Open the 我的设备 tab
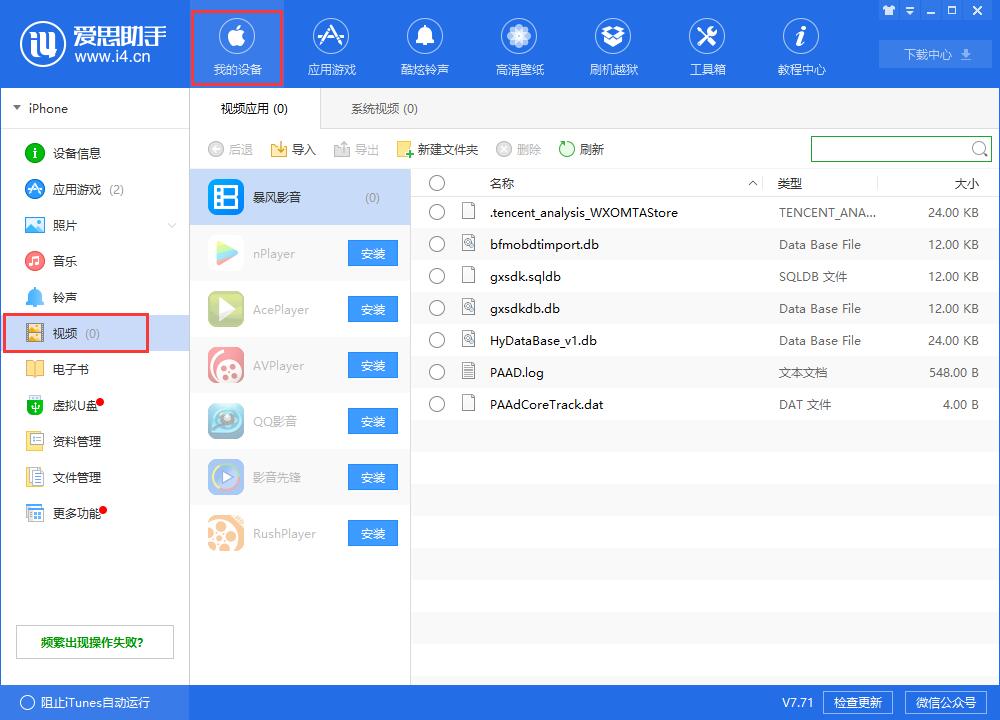This screenshot has width=1000, height=720. pos(237,45)
